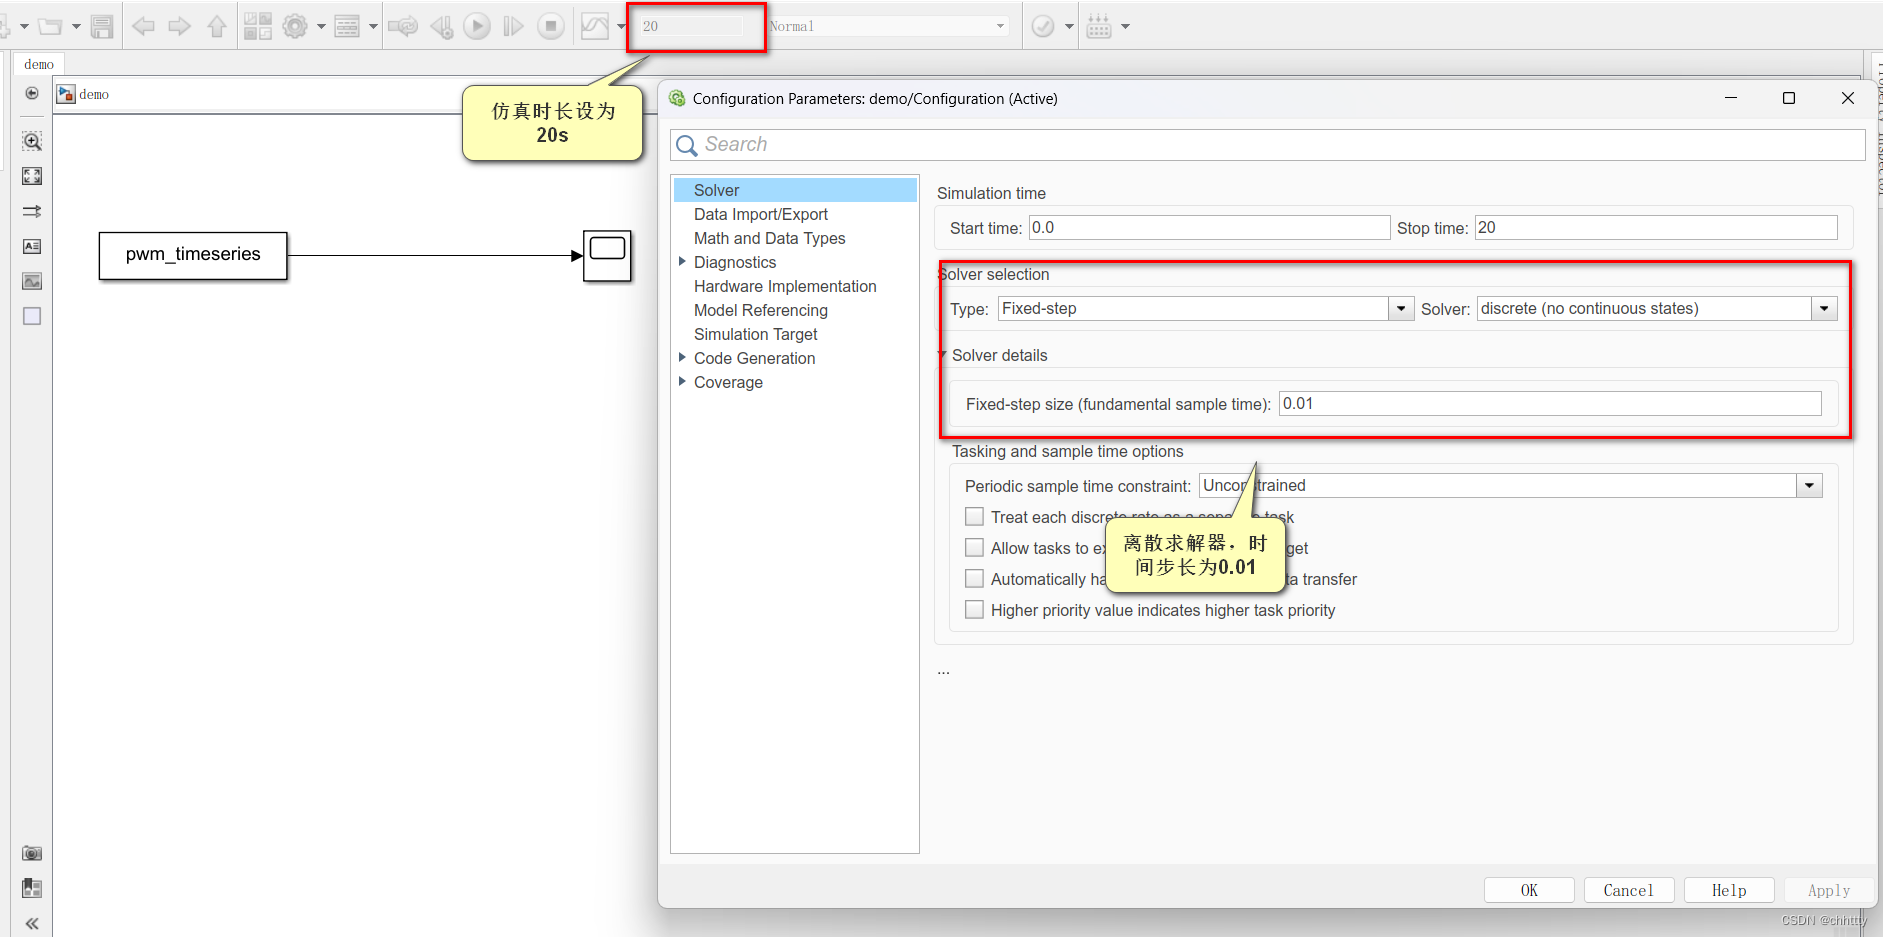Save the model with the disk icon

(x=102, y=27)
